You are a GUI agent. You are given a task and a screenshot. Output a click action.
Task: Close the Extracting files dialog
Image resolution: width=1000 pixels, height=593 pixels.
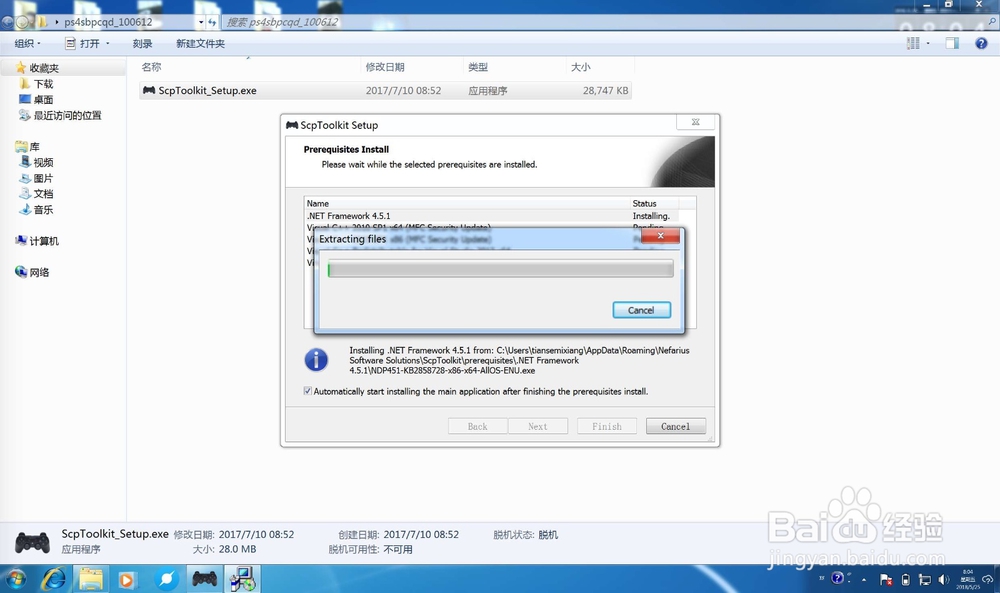click(660, 236)
